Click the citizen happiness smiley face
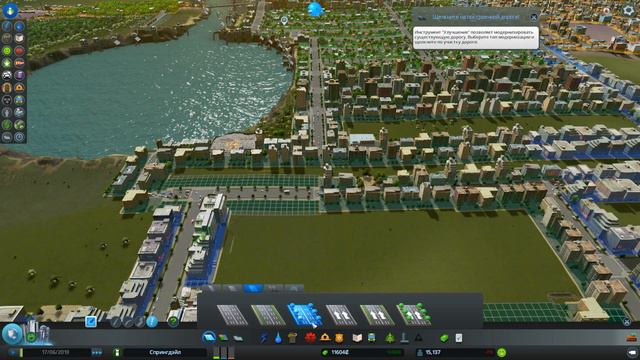 (502, 352)
